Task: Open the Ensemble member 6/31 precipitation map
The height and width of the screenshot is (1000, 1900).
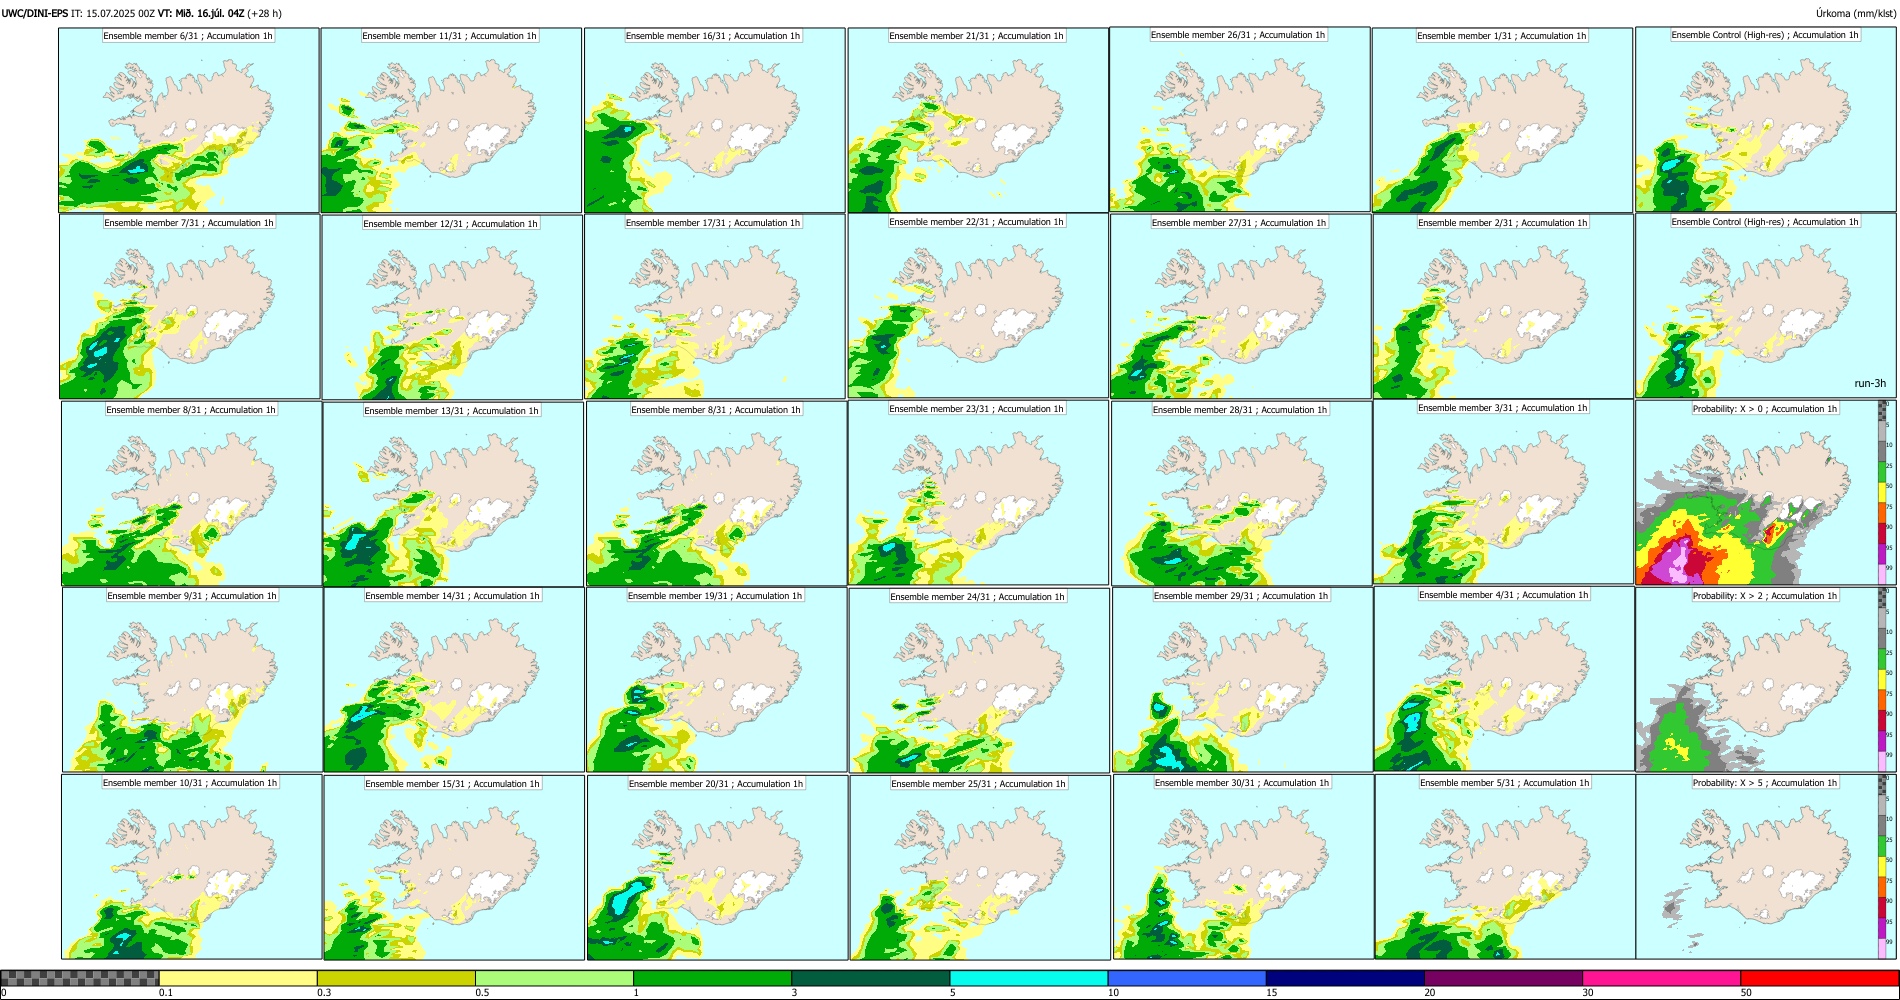Action: [189, 120]
